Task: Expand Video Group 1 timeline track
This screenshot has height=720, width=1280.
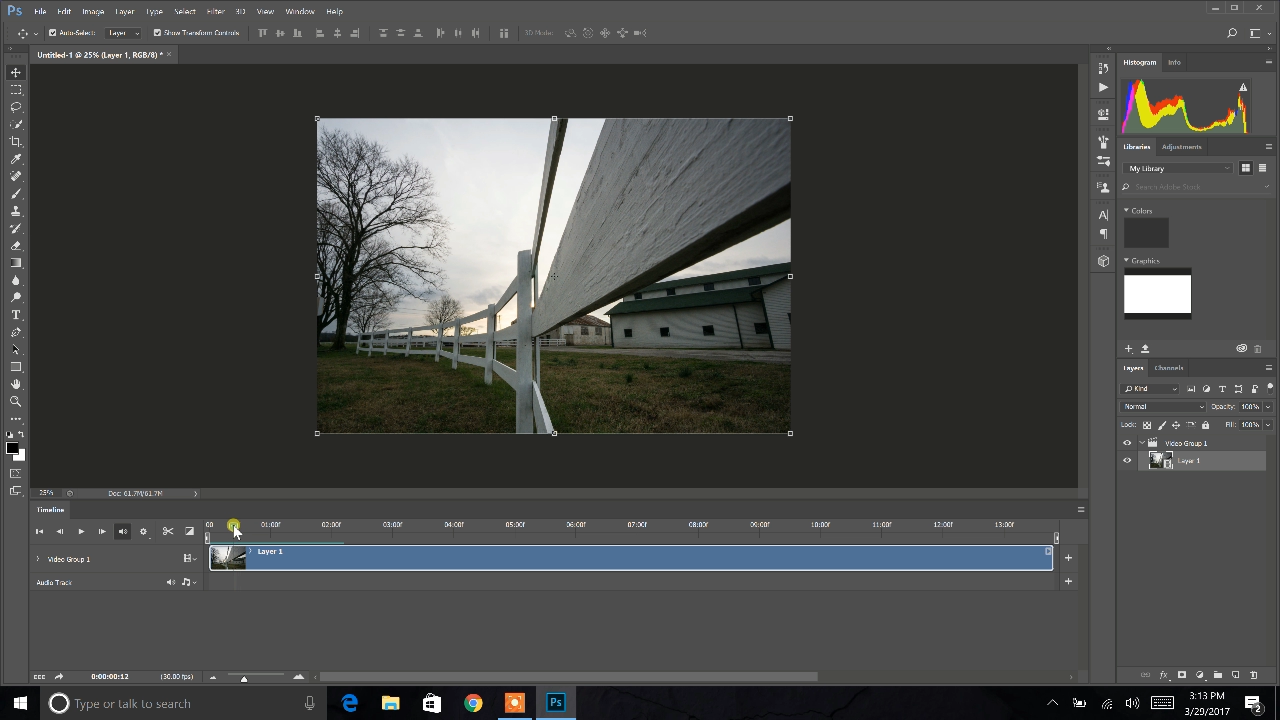Action: [x=38, y=559]
